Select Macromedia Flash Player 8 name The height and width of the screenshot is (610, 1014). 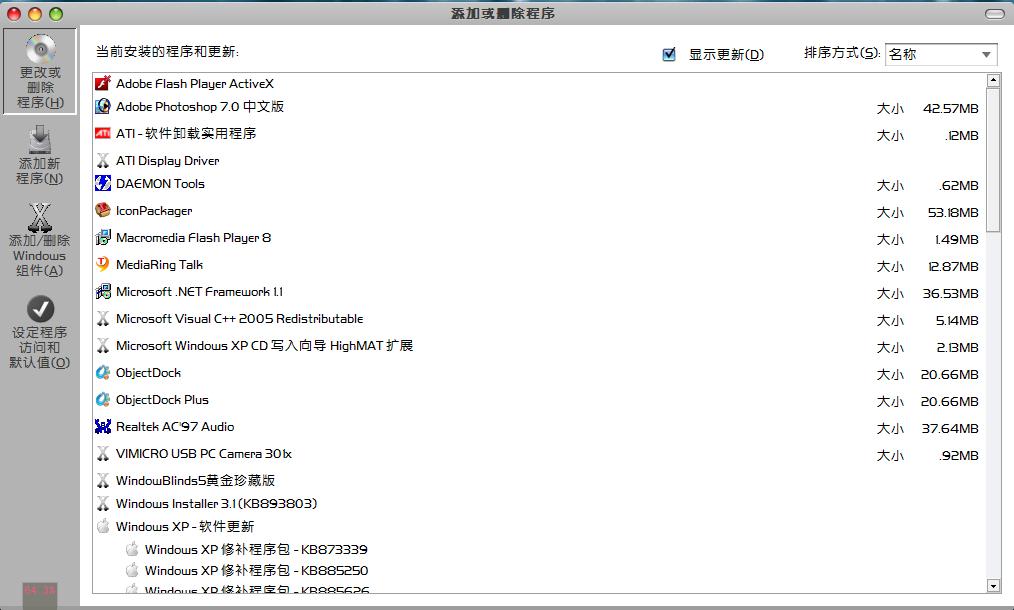click(x=193, y=238)
